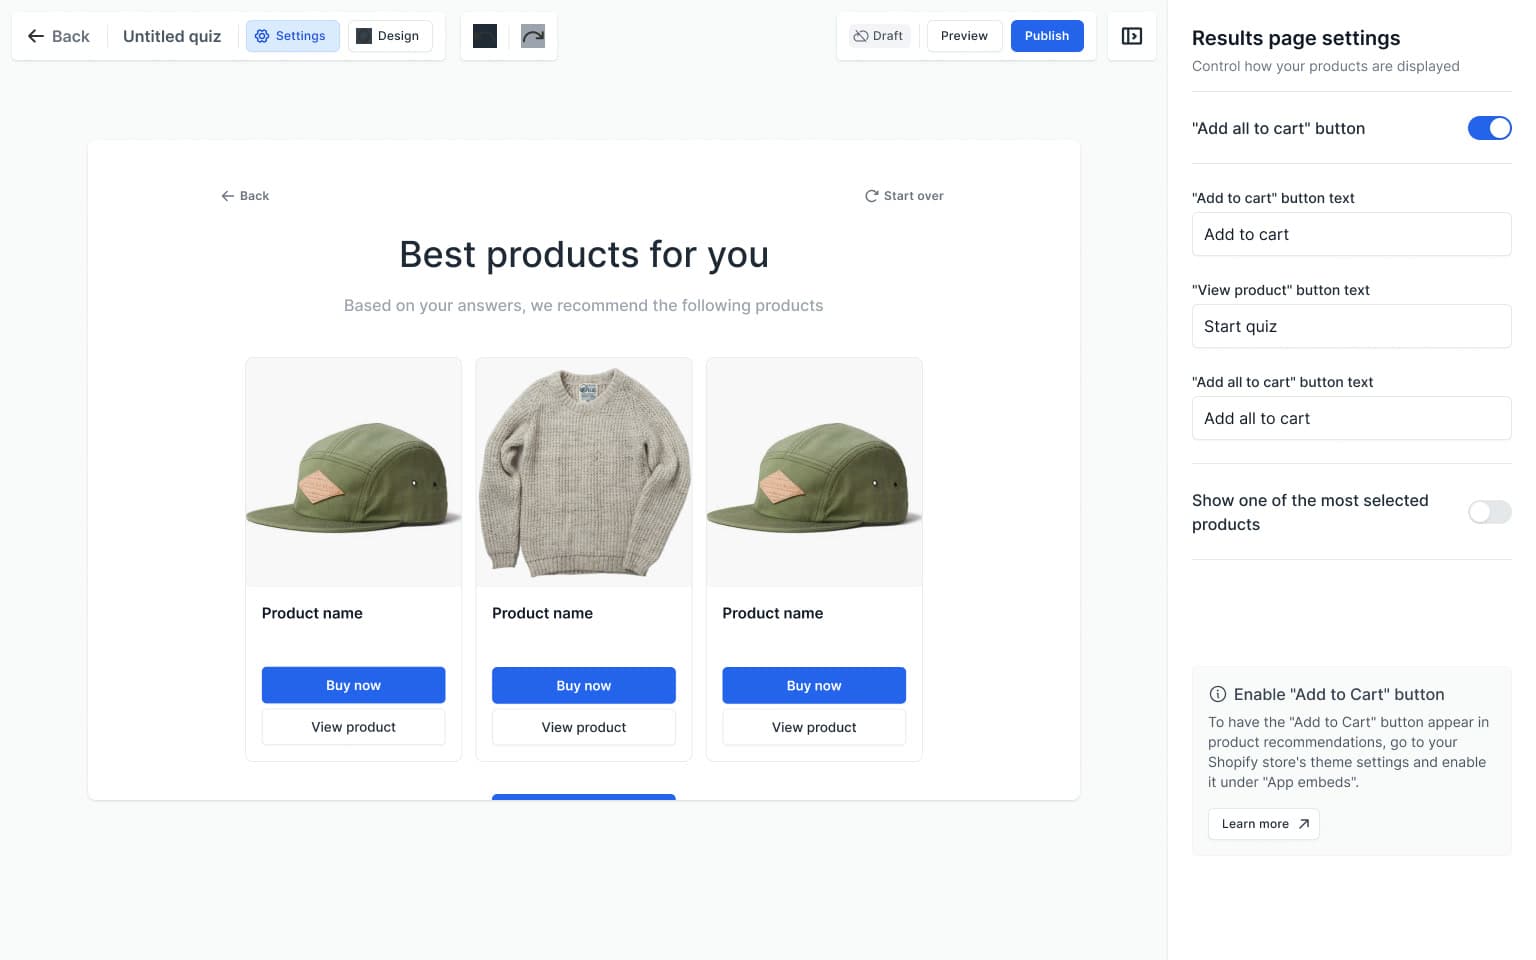Click the Draft status badge
The height and width of the screenshot is (960, 1536).
pyautogui.click(x=878, y=36)
